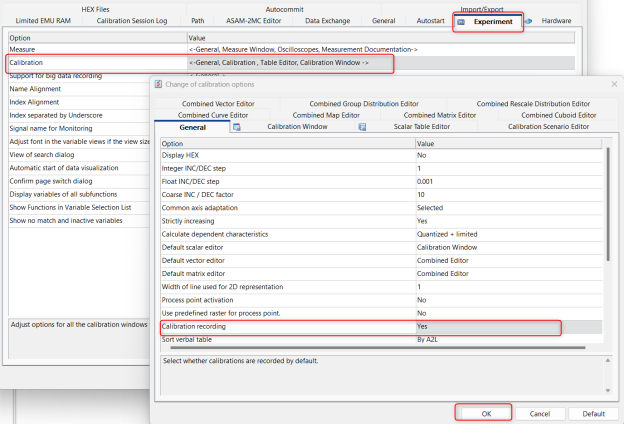Click the Scalar Table Editor tab icon
Screen dimensions: 624x424
pos(362,127)
